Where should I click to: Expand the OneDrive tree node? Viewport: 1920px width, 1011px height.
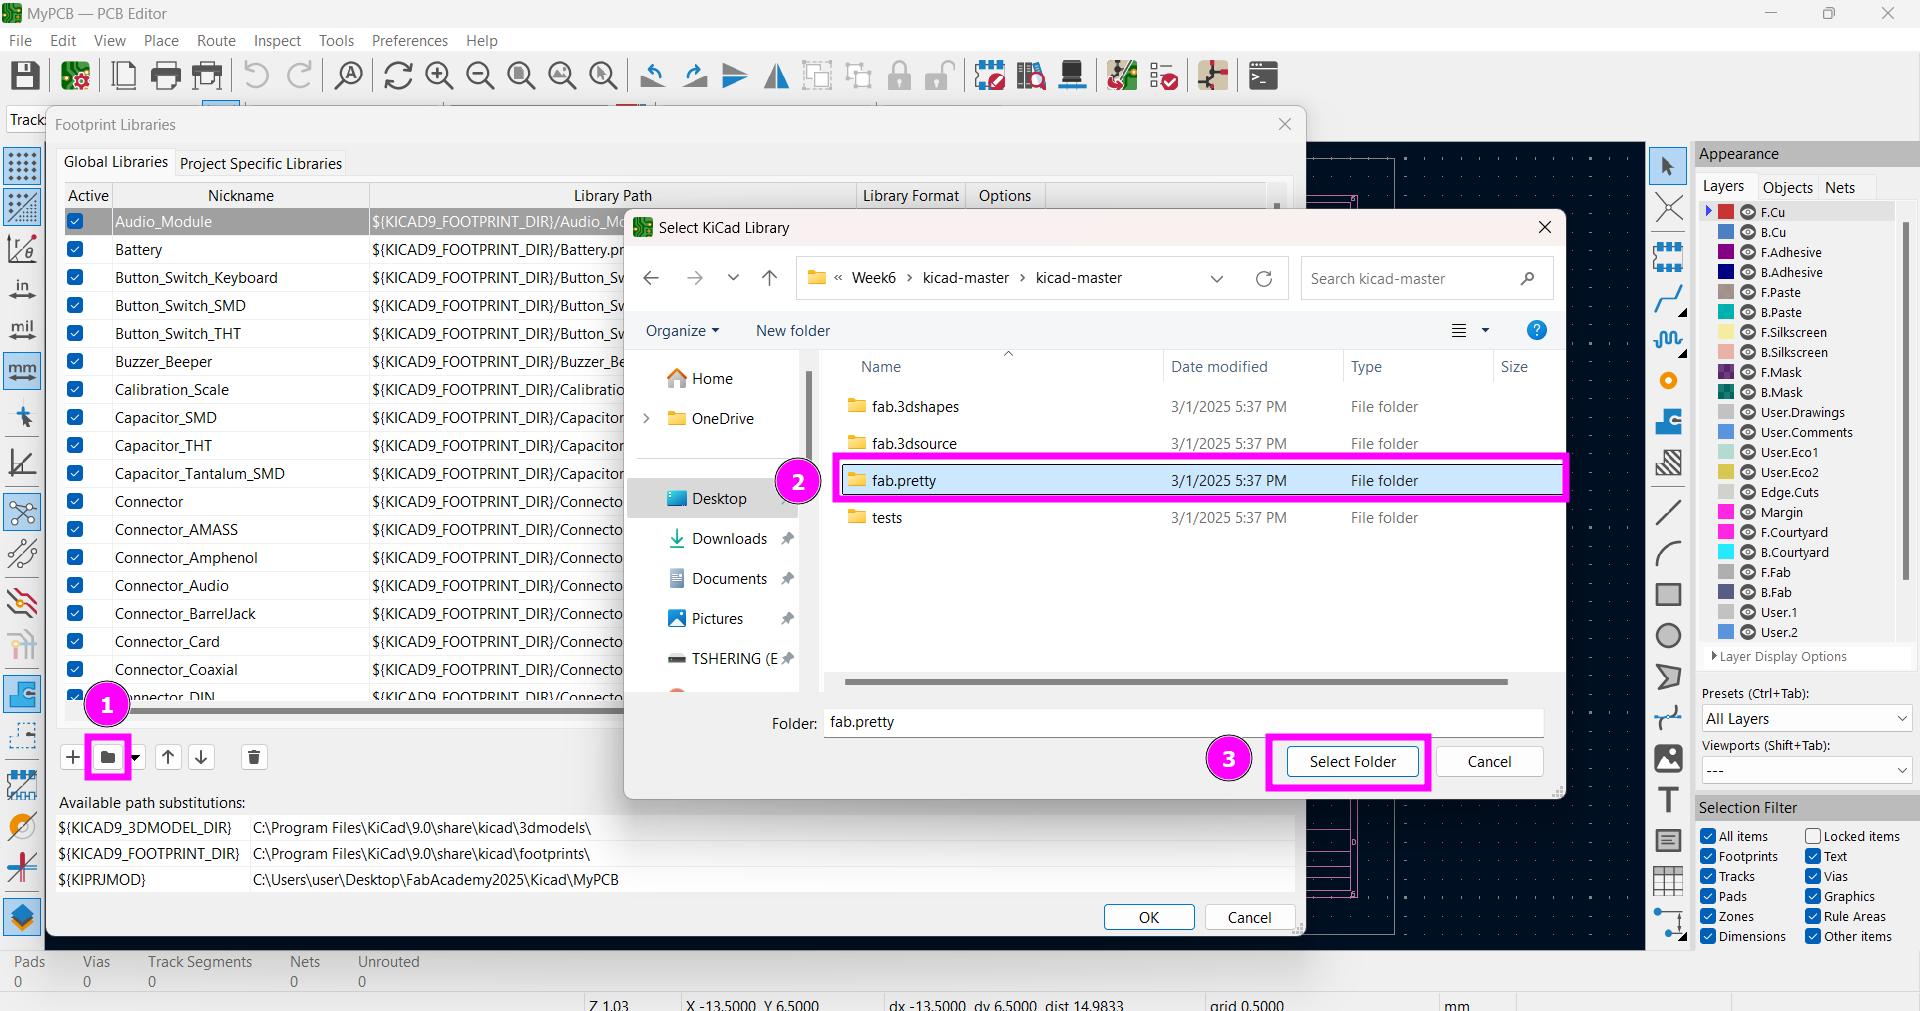pos(646,418)
